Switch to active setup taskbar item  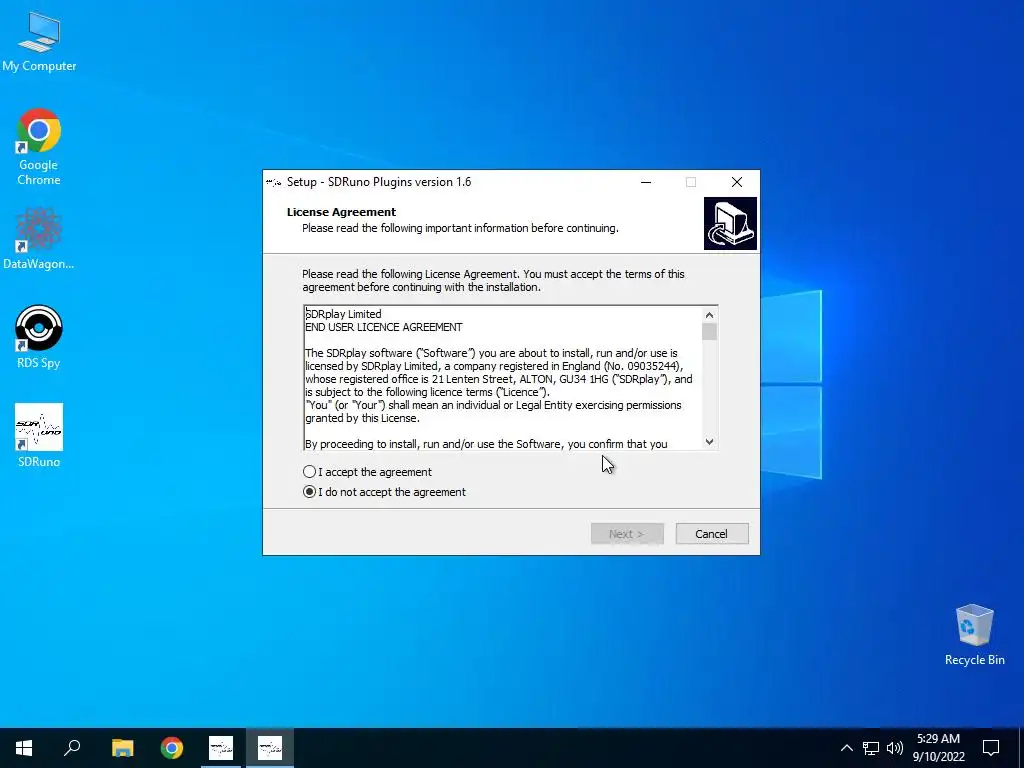pos(270,748)
